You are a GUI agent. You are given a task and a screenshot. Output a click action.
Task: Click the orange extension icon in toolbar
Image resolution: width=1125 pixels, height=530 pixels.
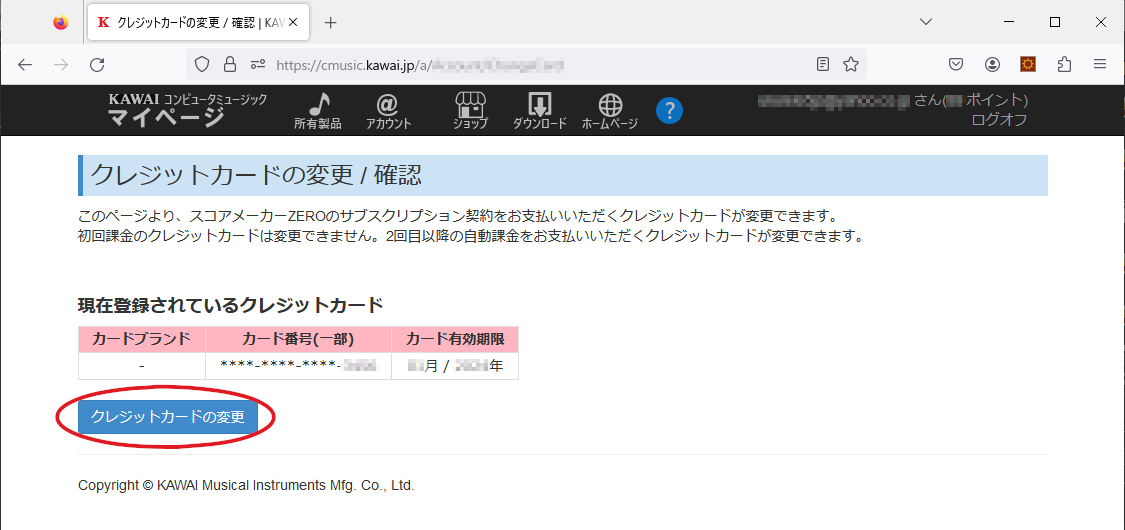[1028, 65]
